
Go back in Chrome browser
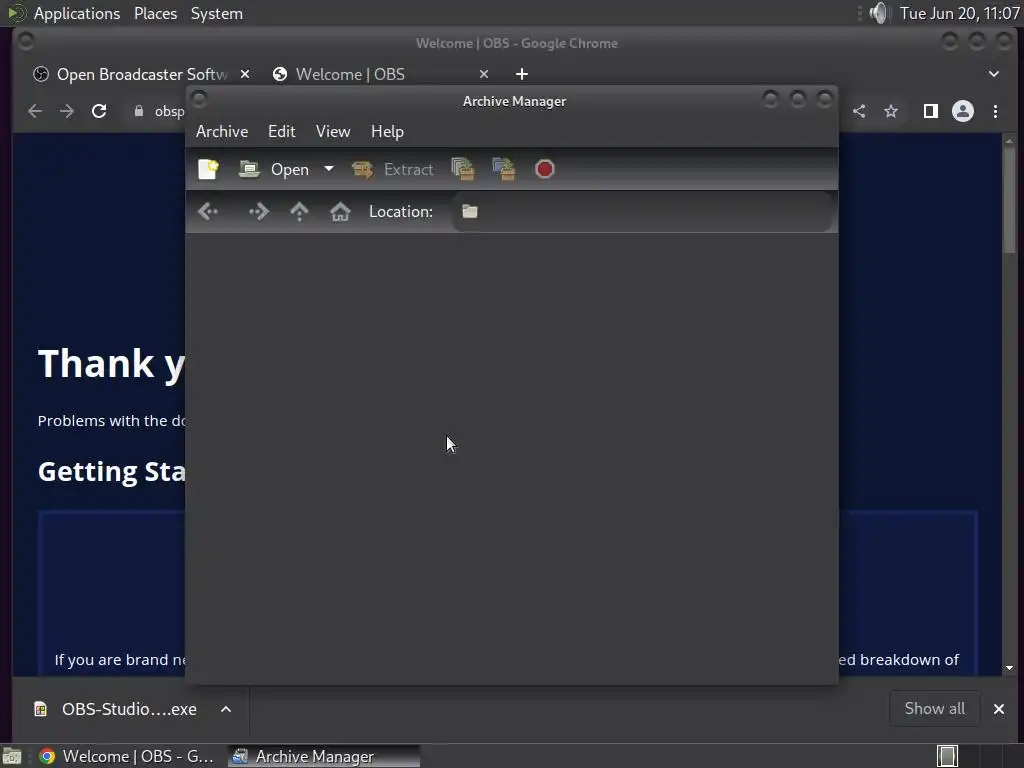(x=35, y=112)
